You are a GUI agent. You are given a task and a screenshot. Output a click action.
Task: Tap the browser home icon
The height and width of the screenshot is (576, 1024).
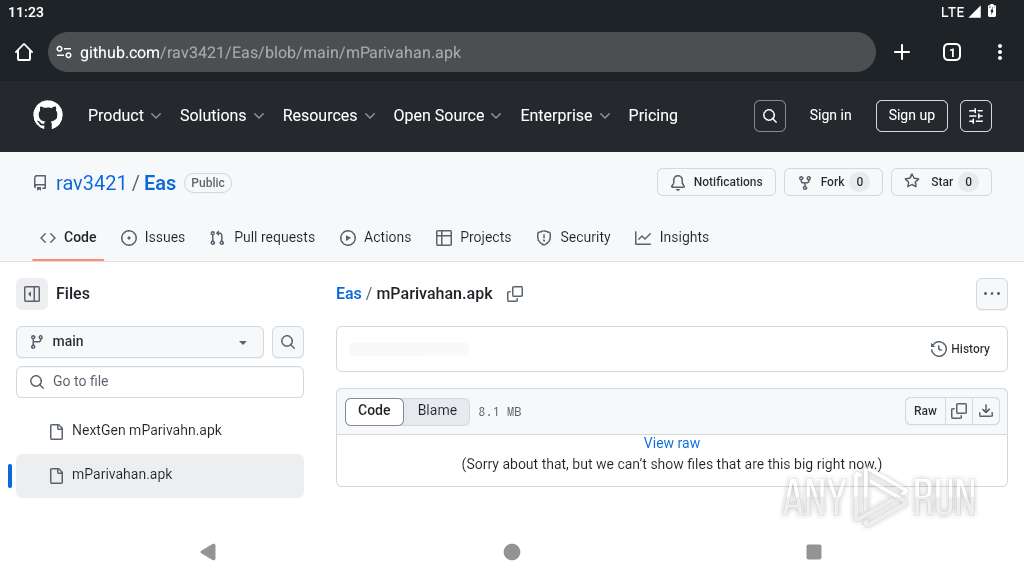(24, 52)
